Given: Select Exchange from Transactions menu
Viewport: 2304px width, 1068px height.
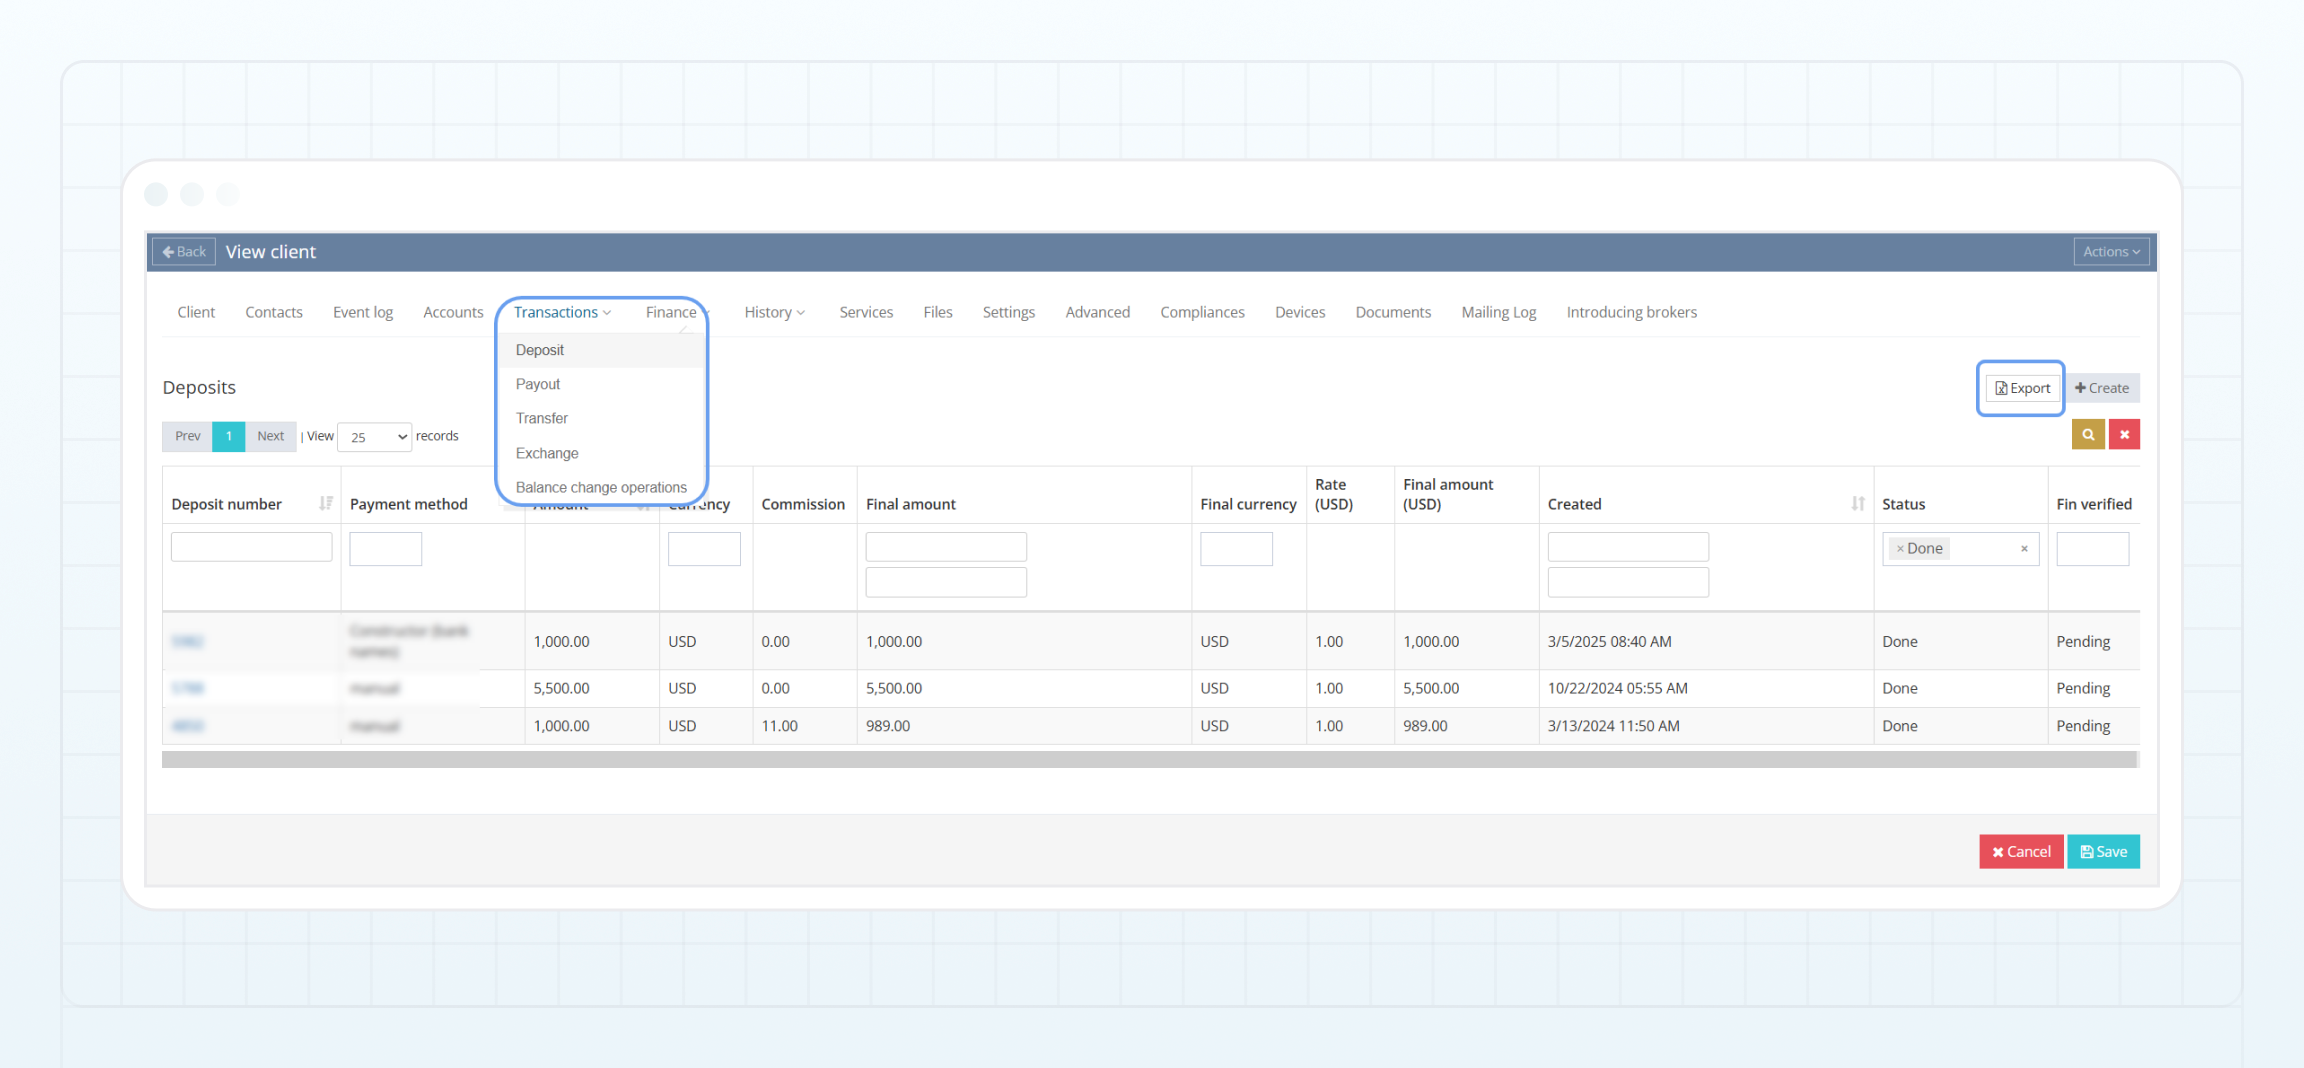Looking at the screenshot, I should pyautogui.click(x=547, y=453).
